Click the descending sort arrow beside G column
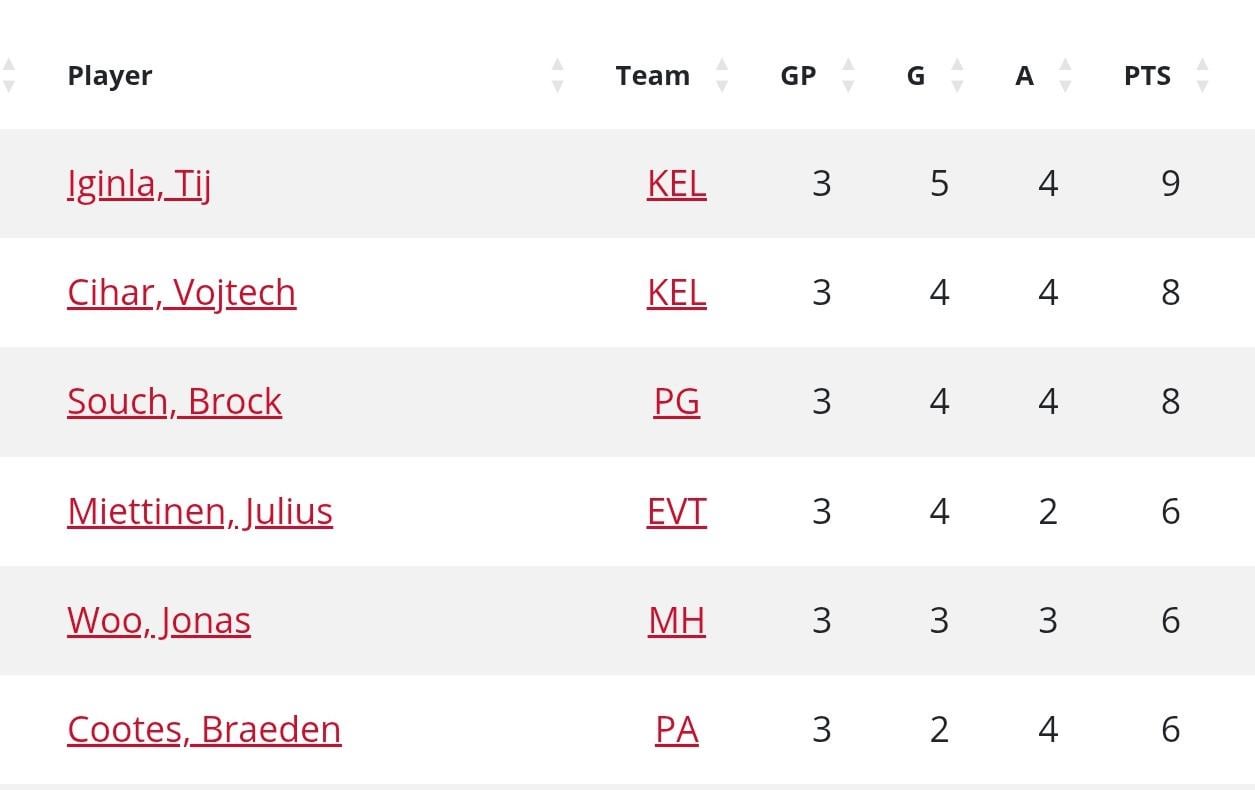Image resolution: width=1255 pixels, height=790 pixels. 958,85
